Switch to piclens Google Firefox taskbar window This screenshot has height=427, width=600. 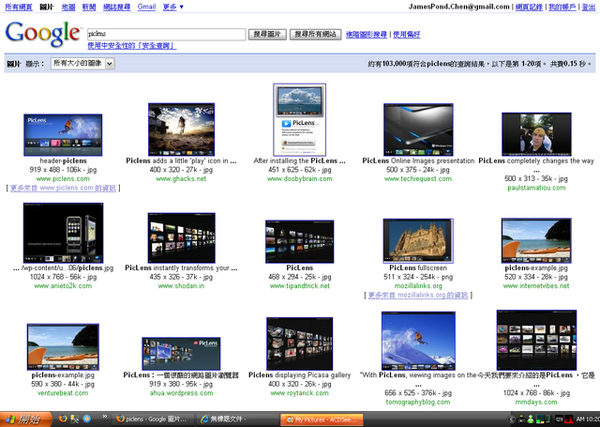(152, 419)
